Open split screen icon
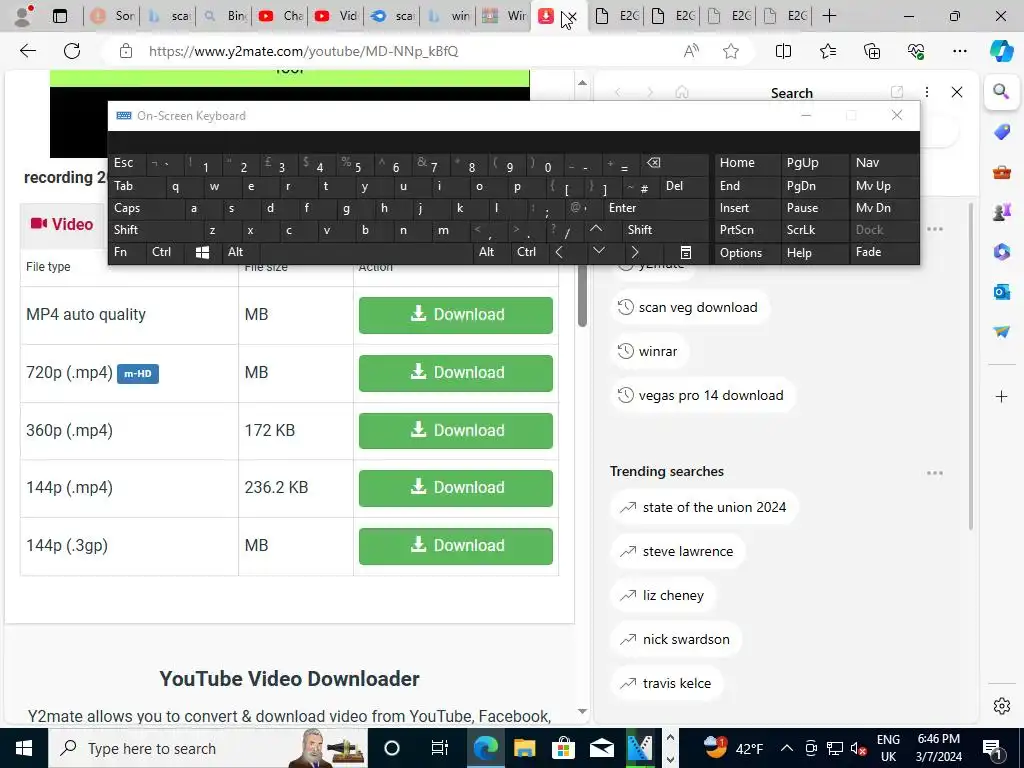 pyautogui.click(x=783, y=51)
